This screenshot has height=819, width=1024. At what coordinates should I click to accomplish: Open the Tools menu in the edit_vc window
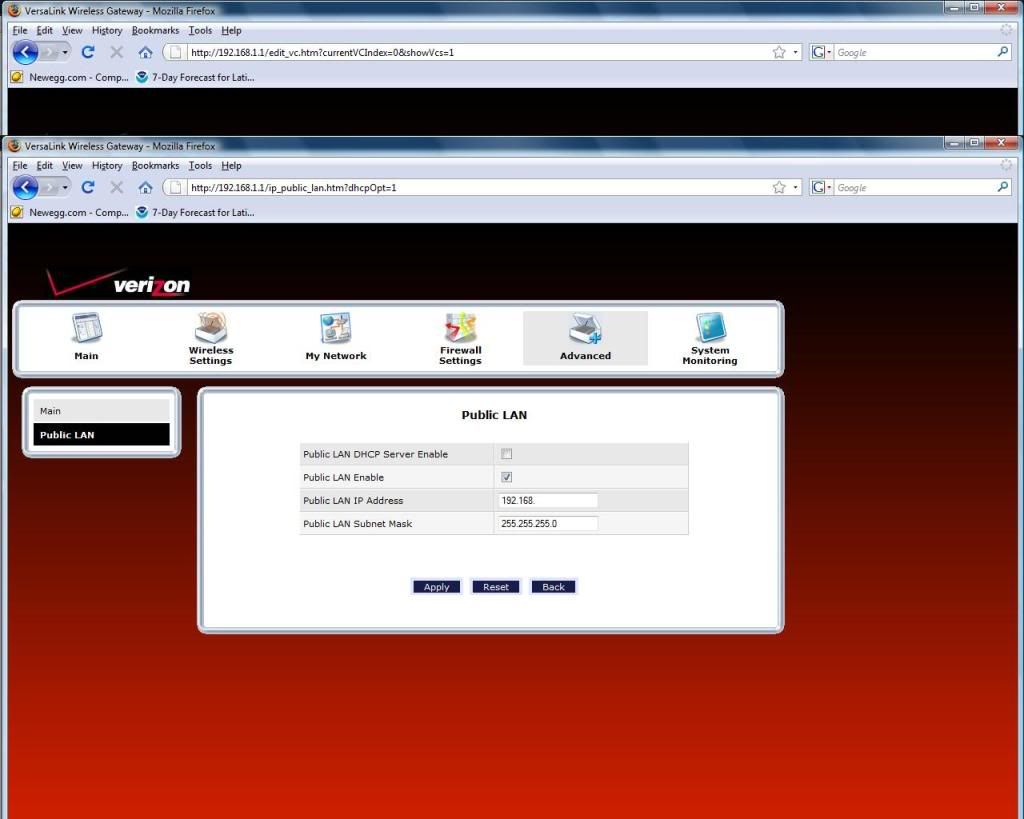[200, 30]
